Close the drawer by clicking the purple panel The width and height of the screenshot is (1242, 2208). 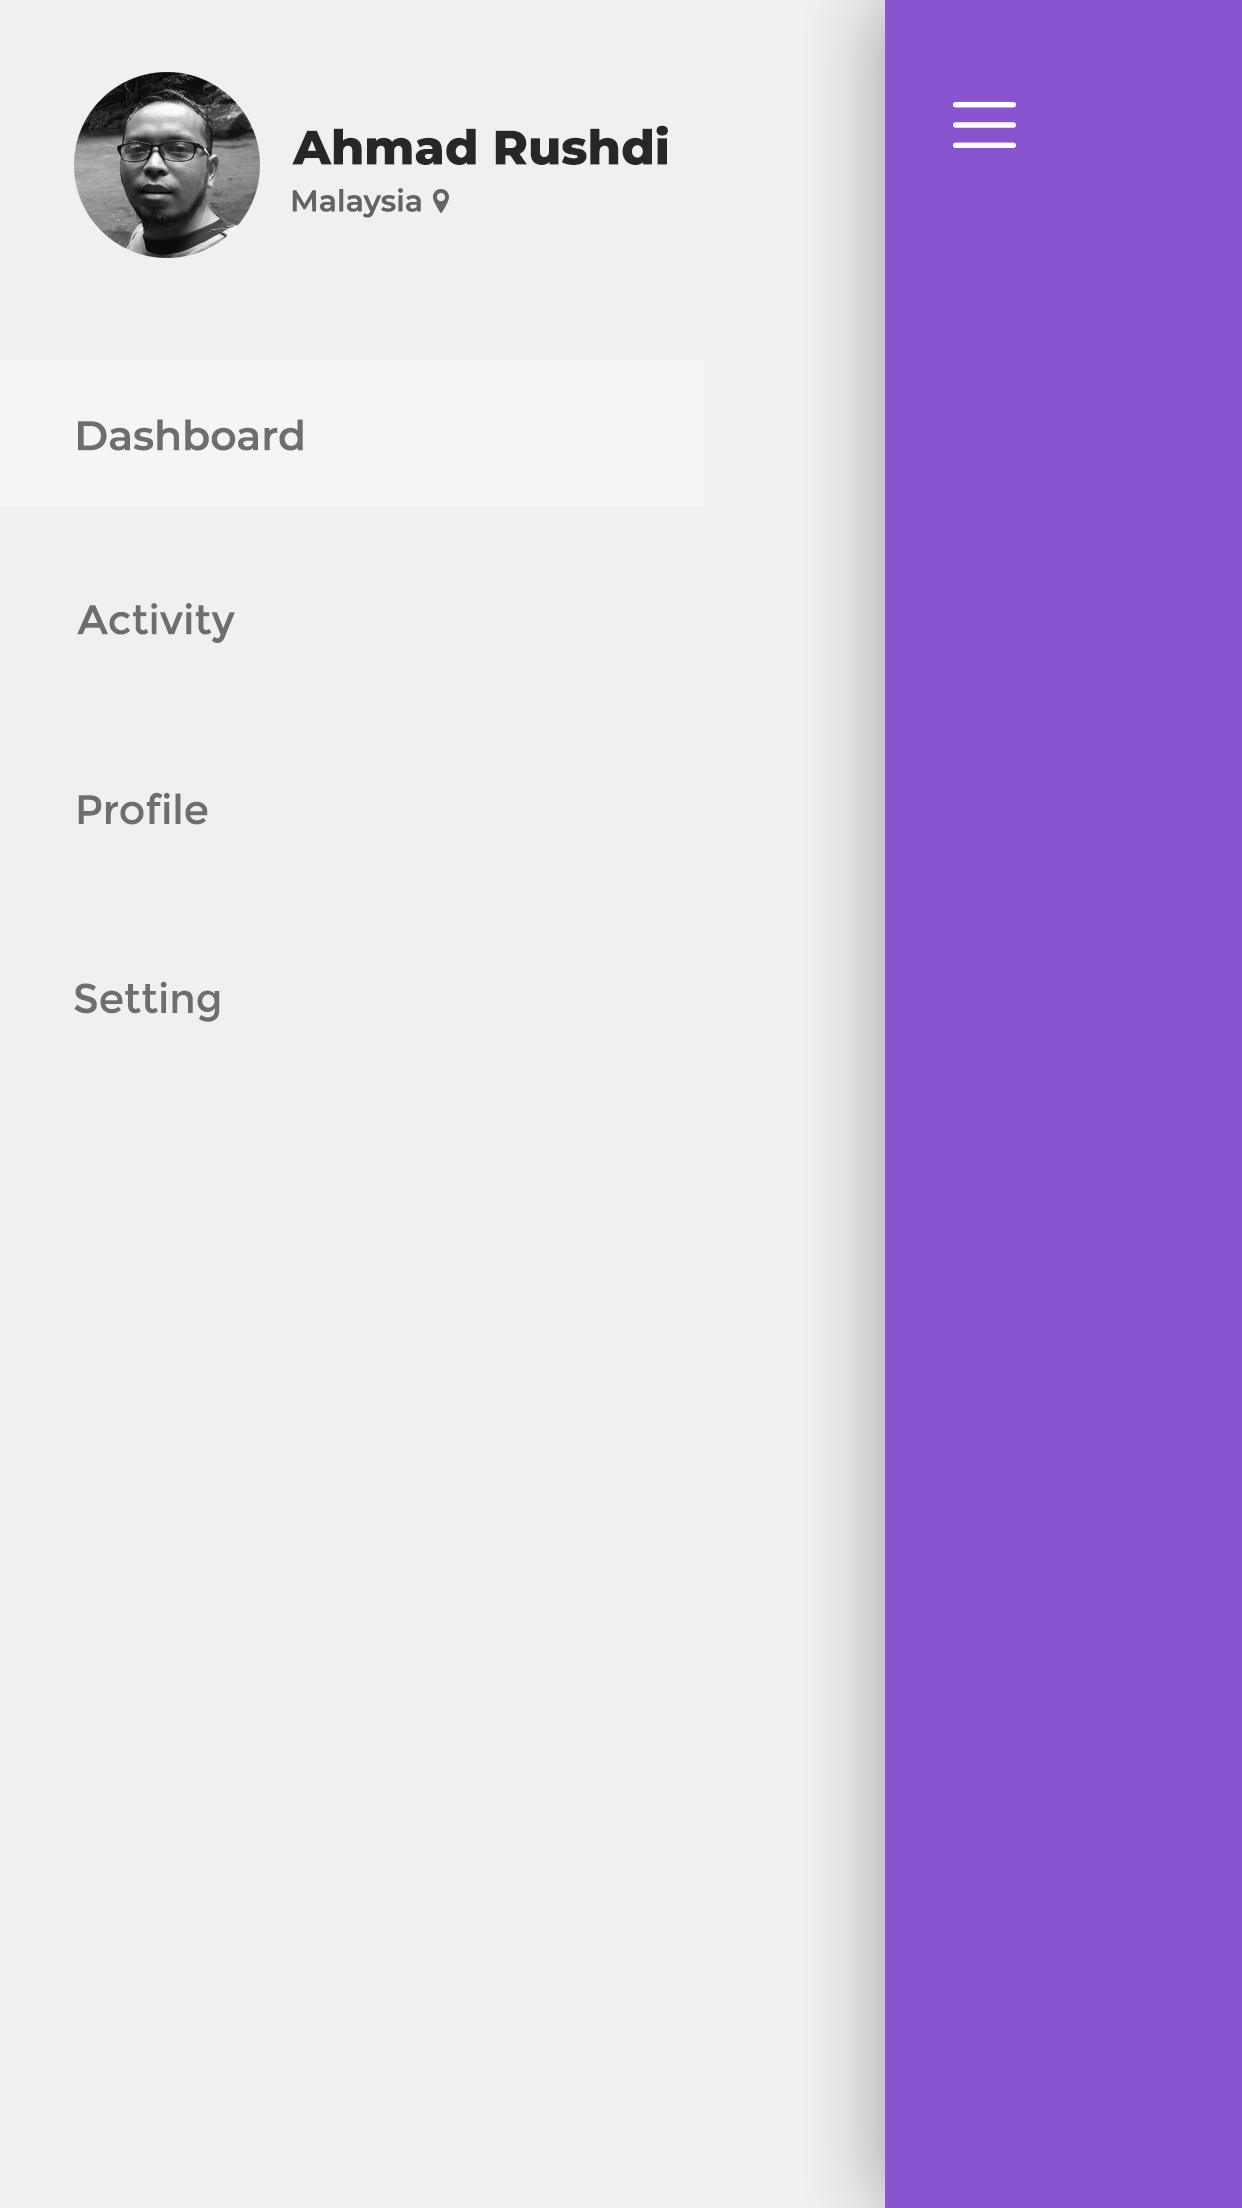click(x=1063, y=1200)
